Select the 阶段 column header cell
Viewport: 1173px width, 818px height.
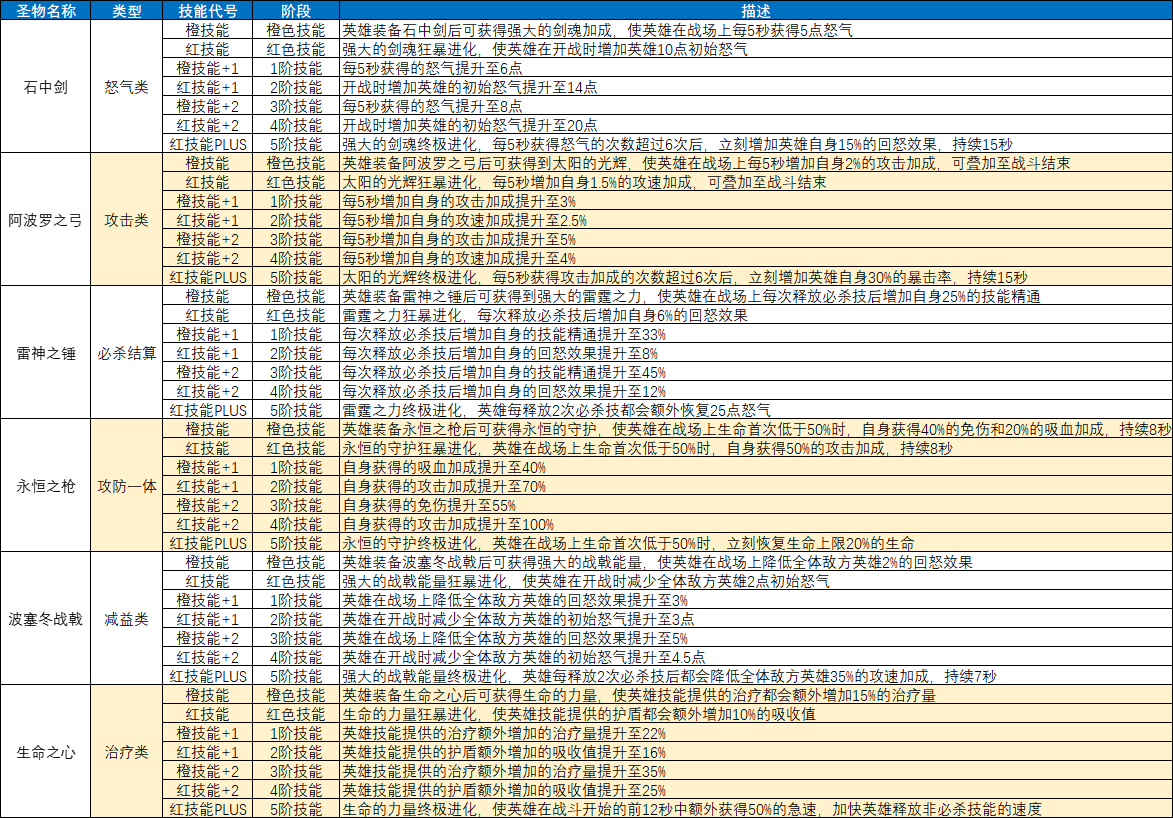295,11
